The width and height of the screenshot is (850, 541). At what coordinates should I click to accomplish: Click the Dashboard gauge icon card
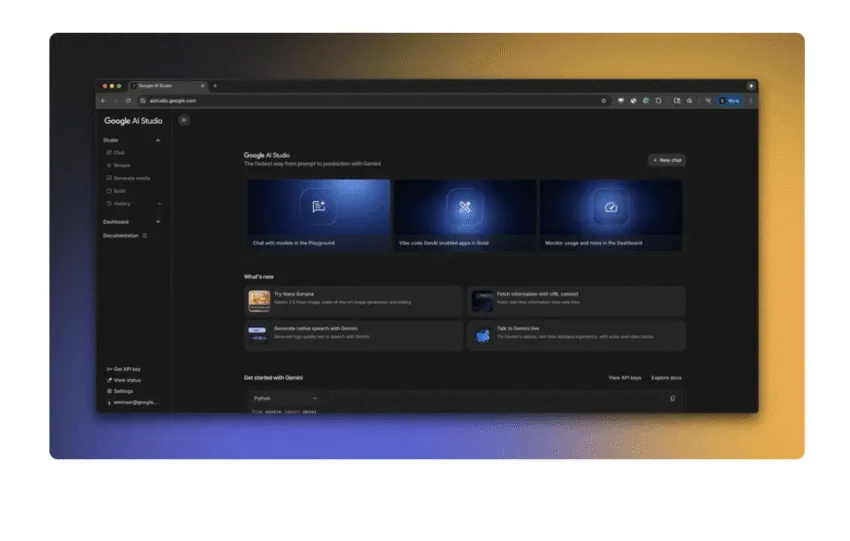(x=610, y=207)
